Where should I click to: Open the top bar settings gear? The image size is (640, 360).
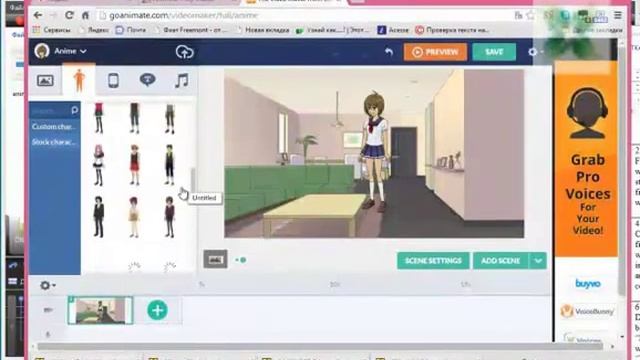pyautogui.click(x=533, y=52)
